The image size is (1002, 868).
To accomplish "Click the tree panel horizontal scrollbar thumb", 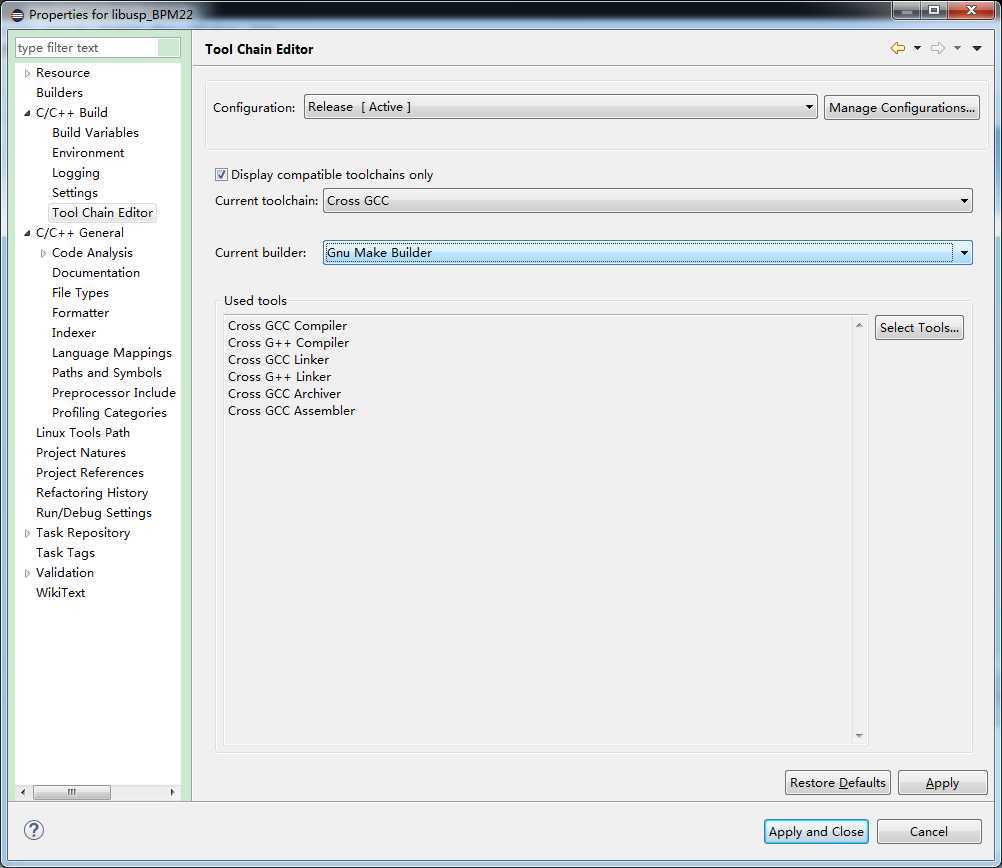I will [71, 792].
